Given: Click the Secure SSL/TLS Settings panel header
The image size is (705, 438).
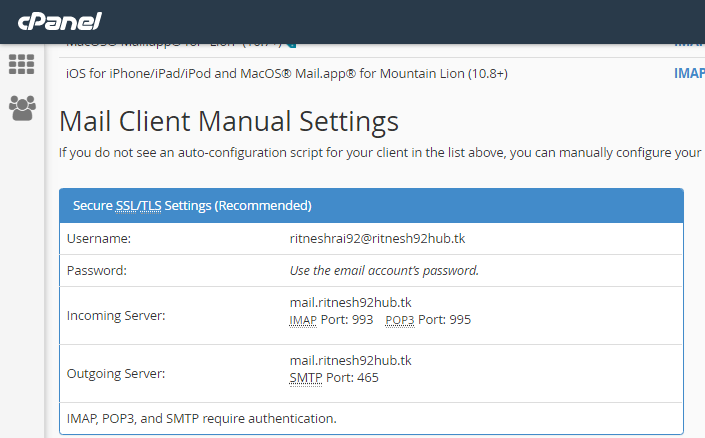Looking at the screenshot, I should 371,206.
